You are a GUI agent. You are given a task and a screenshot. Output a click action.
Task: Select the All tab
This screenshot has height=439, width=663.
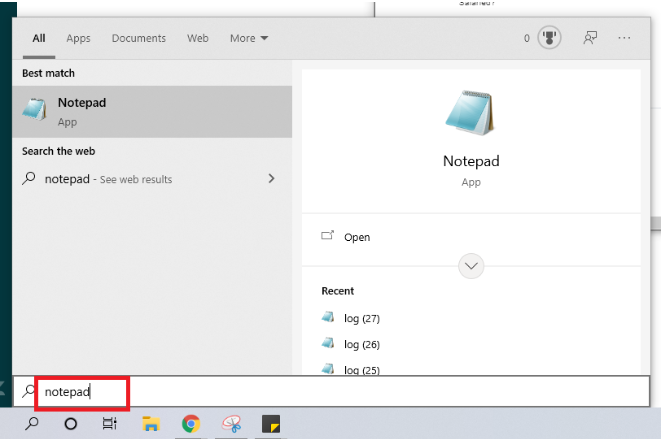coord(39,38)
